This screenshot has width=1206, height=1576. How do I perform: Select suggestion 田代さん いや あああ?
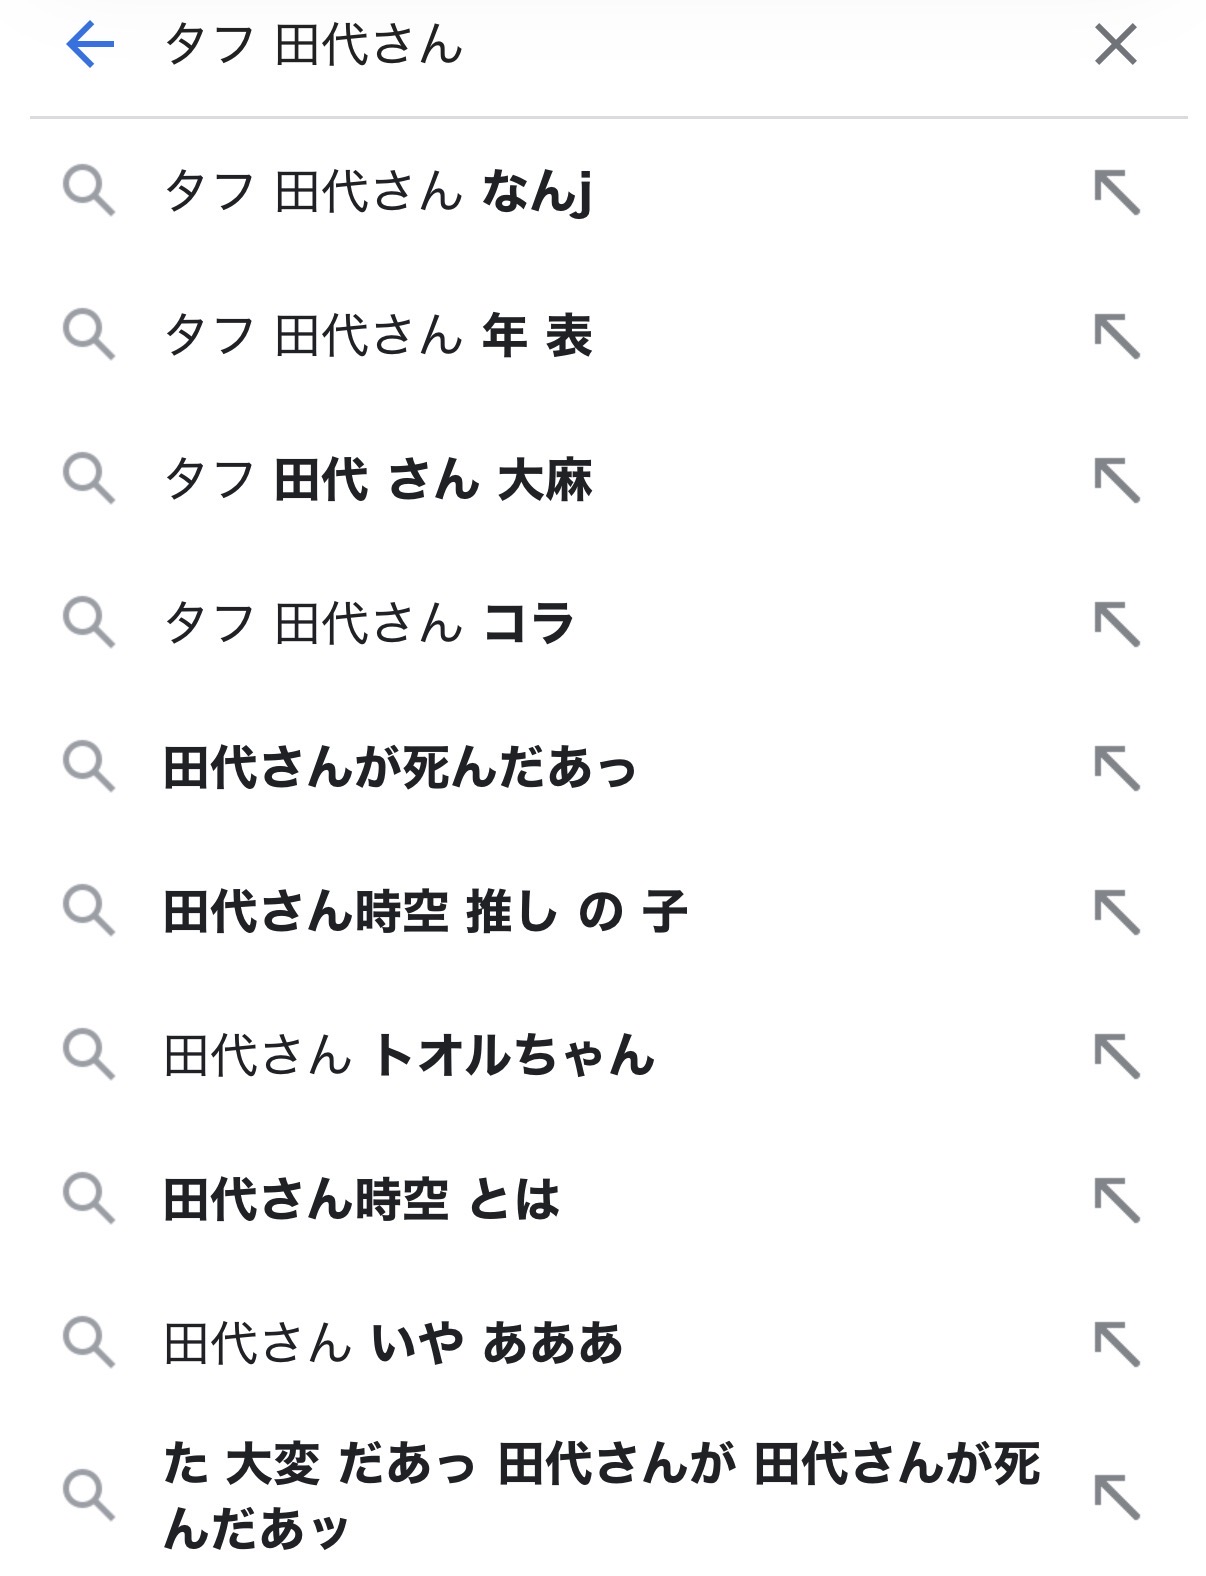tap(393, 1343)
